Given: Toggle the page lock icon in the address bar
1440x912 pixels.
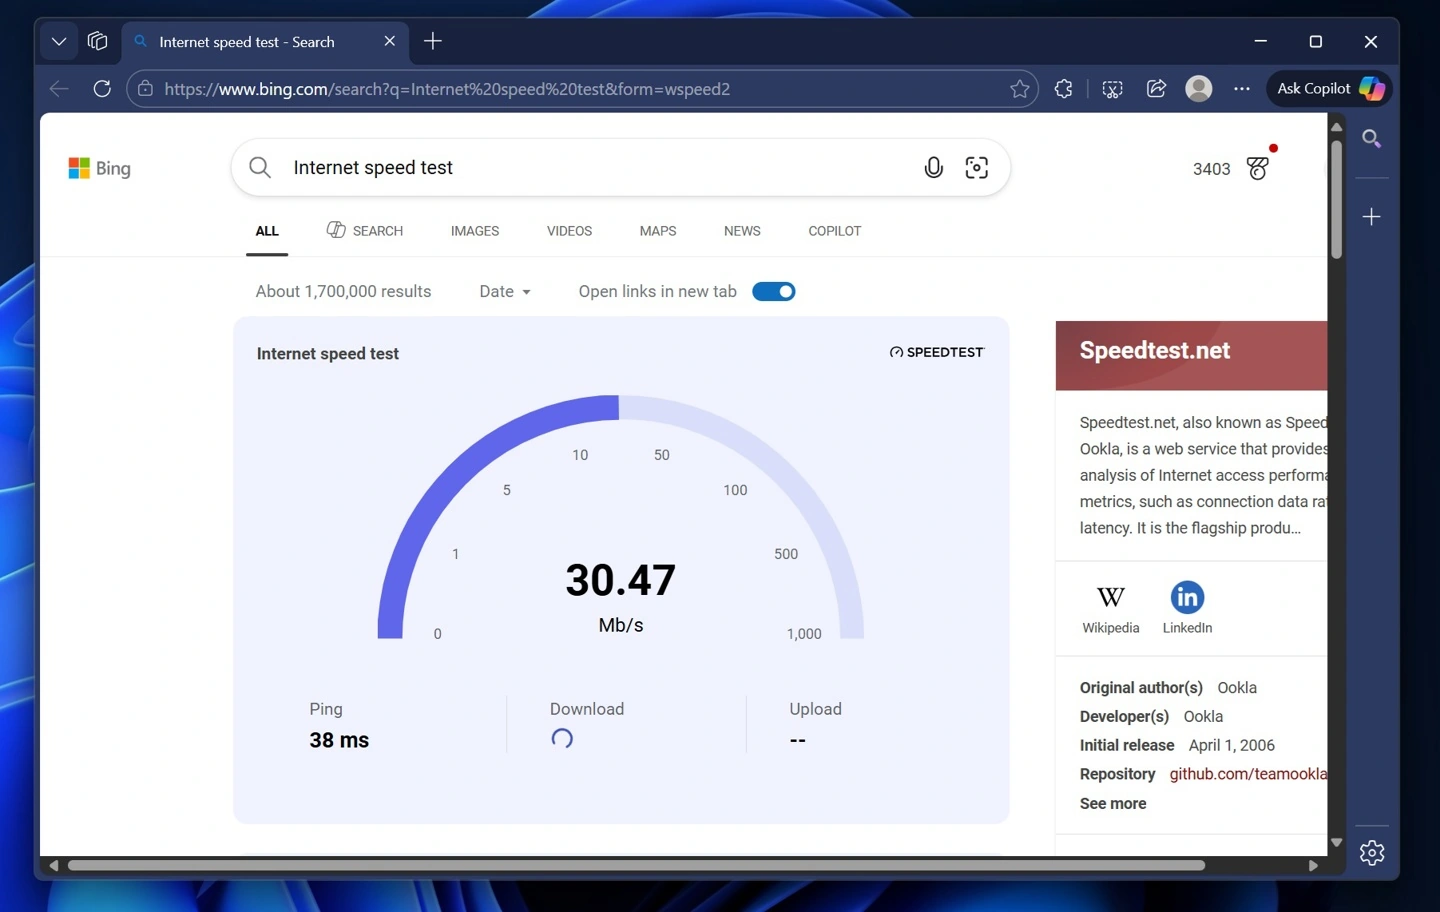Looking at the screenshot, I should point(145,89).
